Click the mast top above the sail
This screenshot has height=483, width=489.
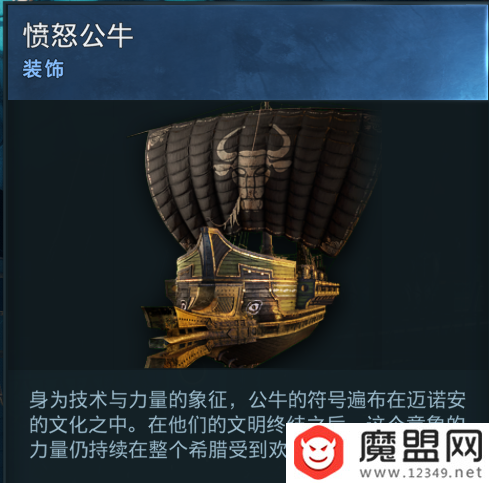[265, 106]
